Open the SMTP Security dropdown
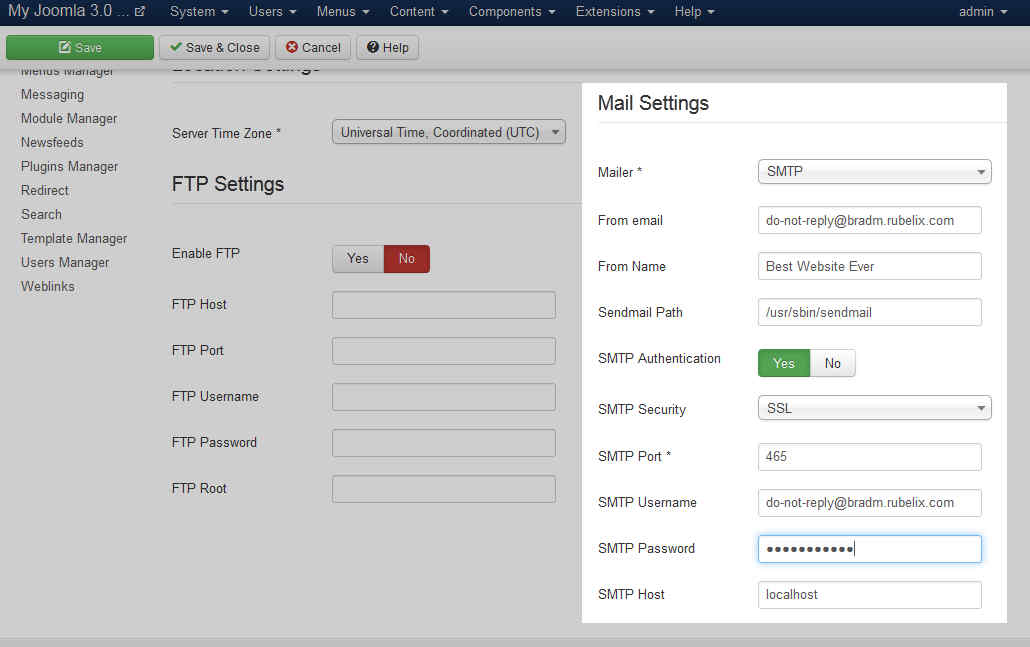 [874, 408]
